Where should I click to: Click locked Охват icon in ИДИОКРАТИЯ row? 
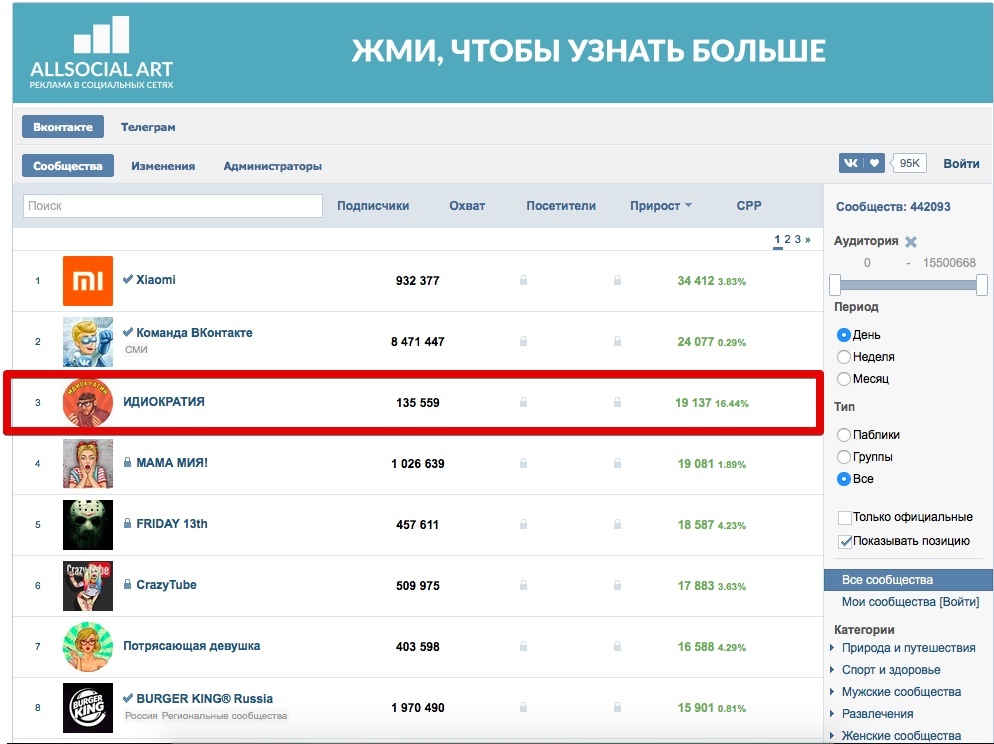pyautogui.click(x=523, y=402)
